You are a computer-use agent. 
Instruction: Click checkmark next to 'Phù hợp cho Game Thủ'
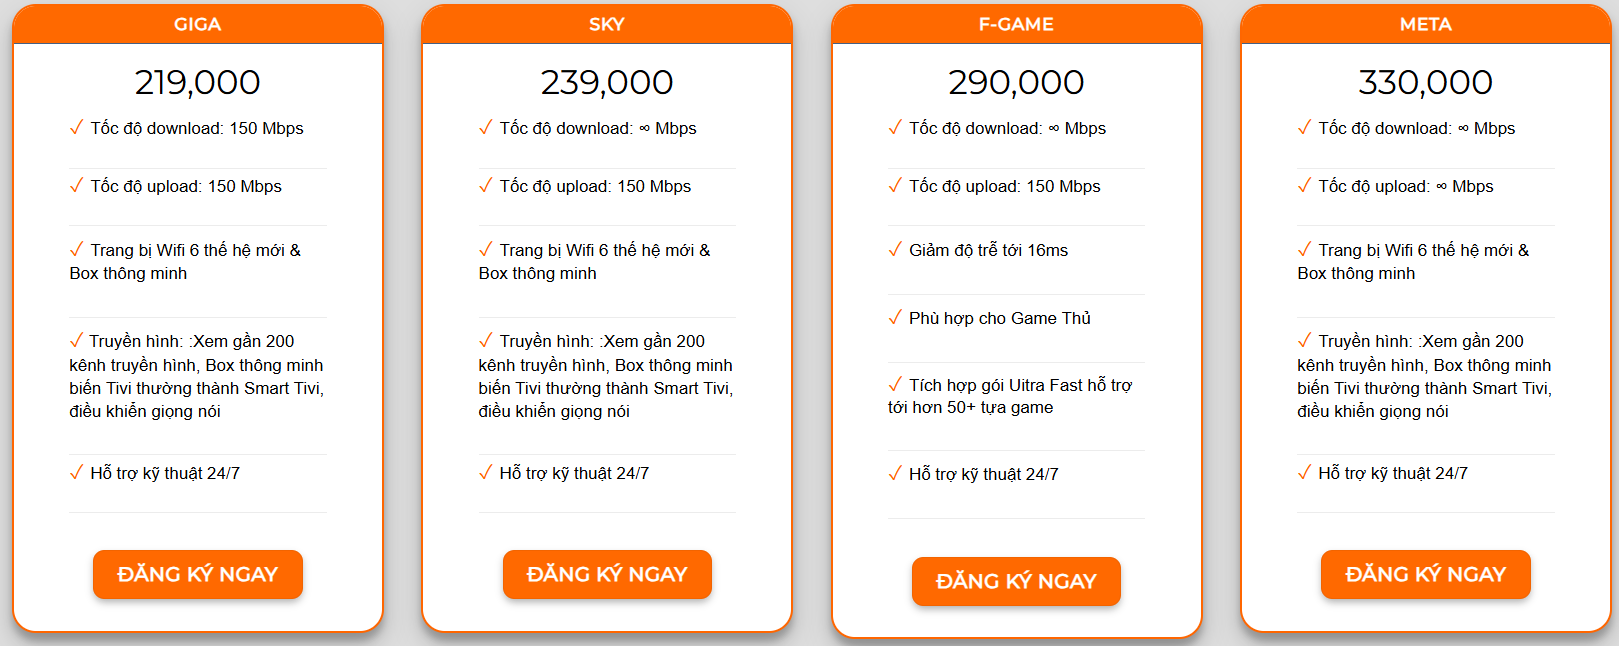(895, 317)
